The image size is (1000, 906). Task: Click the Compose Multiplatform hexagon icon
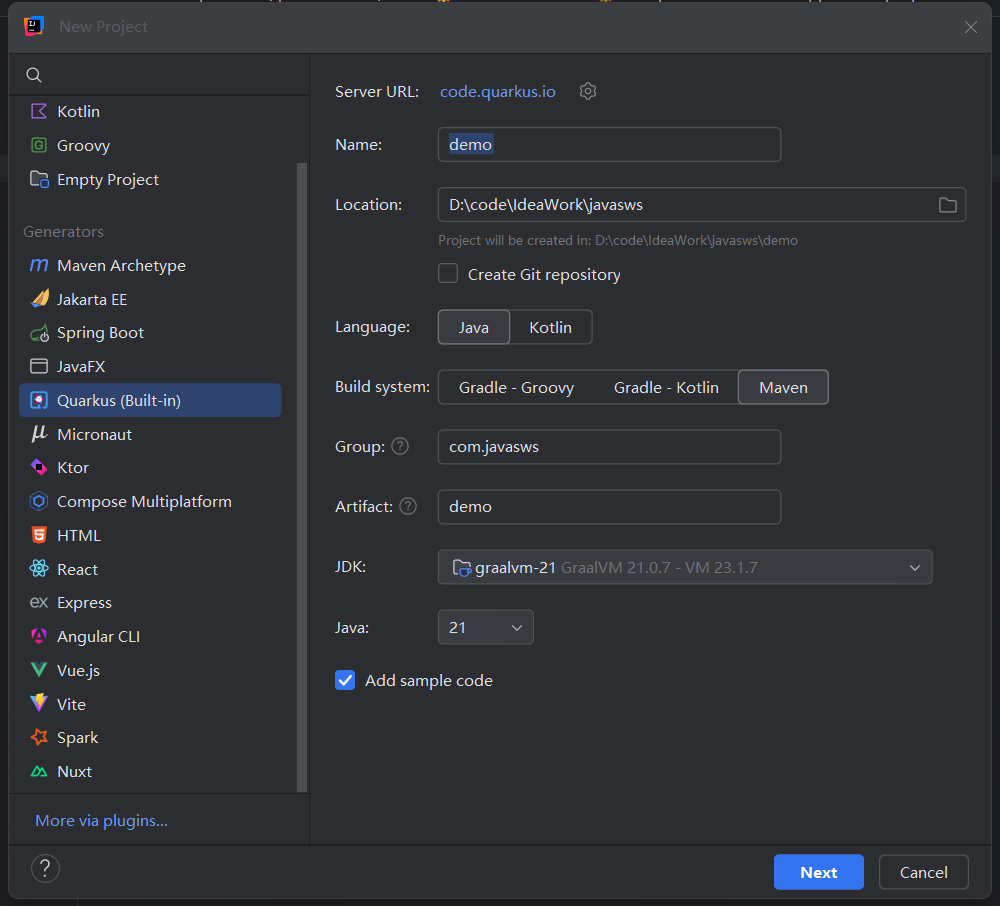click(39, 501)
